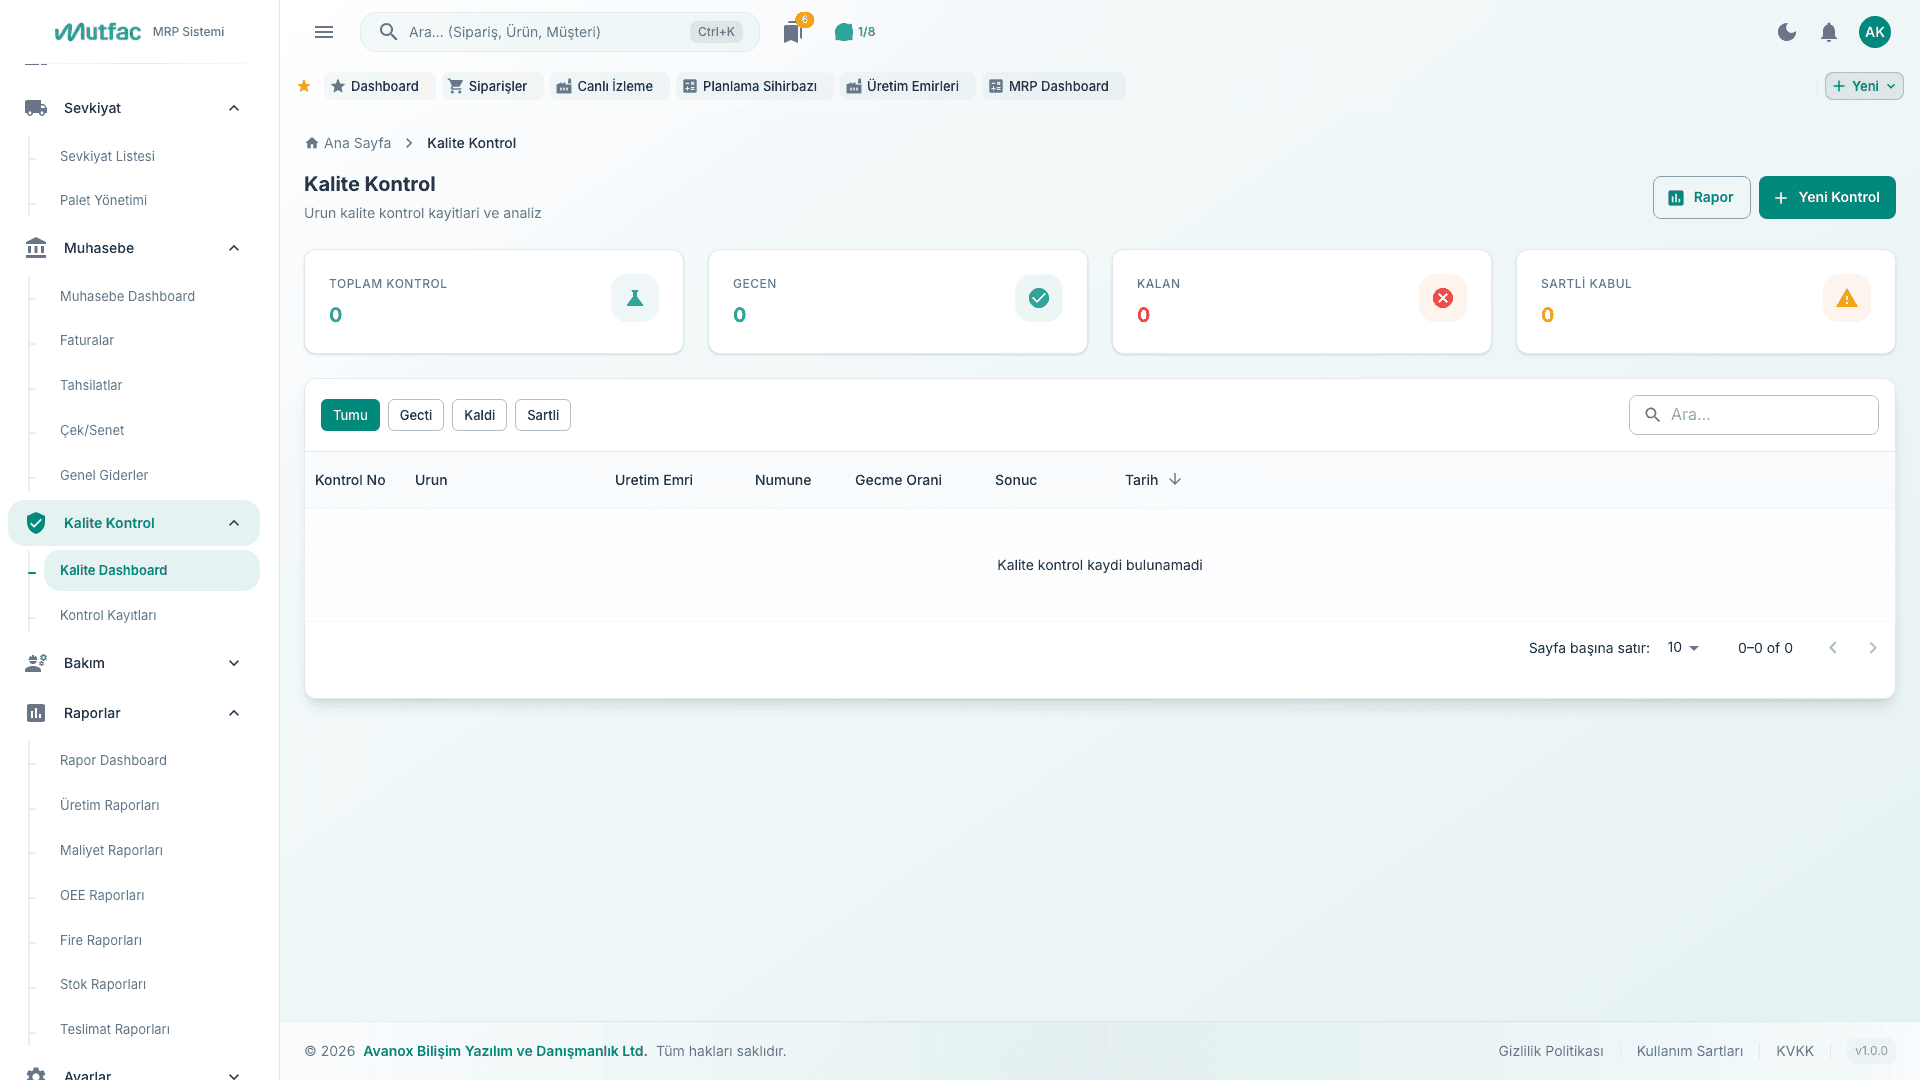Click the Yeni Kontrol button
This screenshot has height=1080, width=1920.
(1827, 197)
